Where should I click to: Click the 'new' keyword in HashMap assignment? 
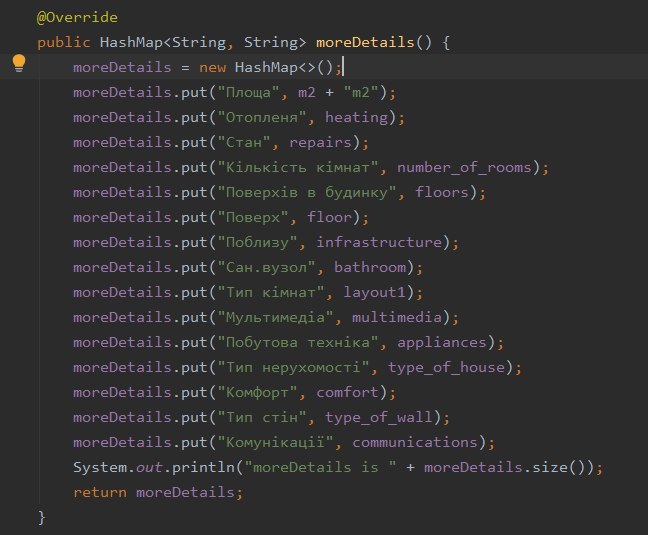212,67
